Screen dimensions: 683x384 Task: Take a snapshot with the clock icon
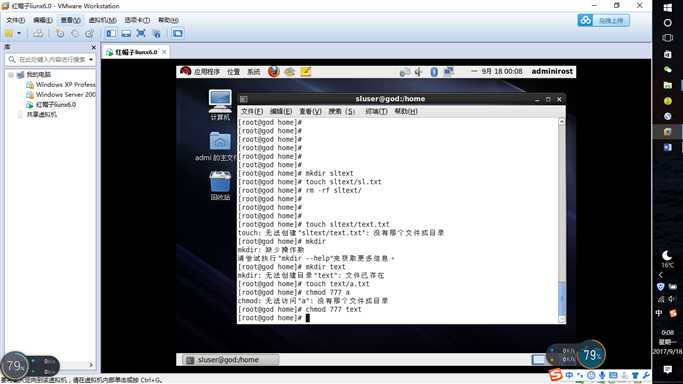pyautogui.click(x=60, y=34)
